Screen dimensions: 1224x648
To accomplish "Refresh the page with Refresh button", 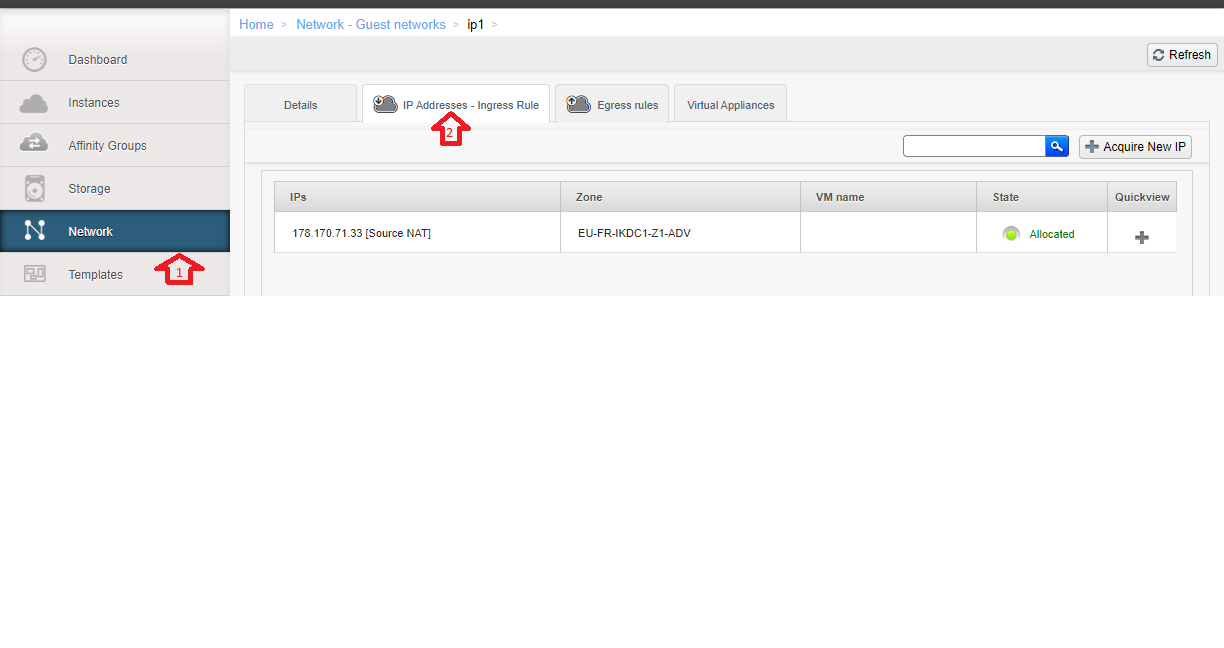I will (1182, 55).
